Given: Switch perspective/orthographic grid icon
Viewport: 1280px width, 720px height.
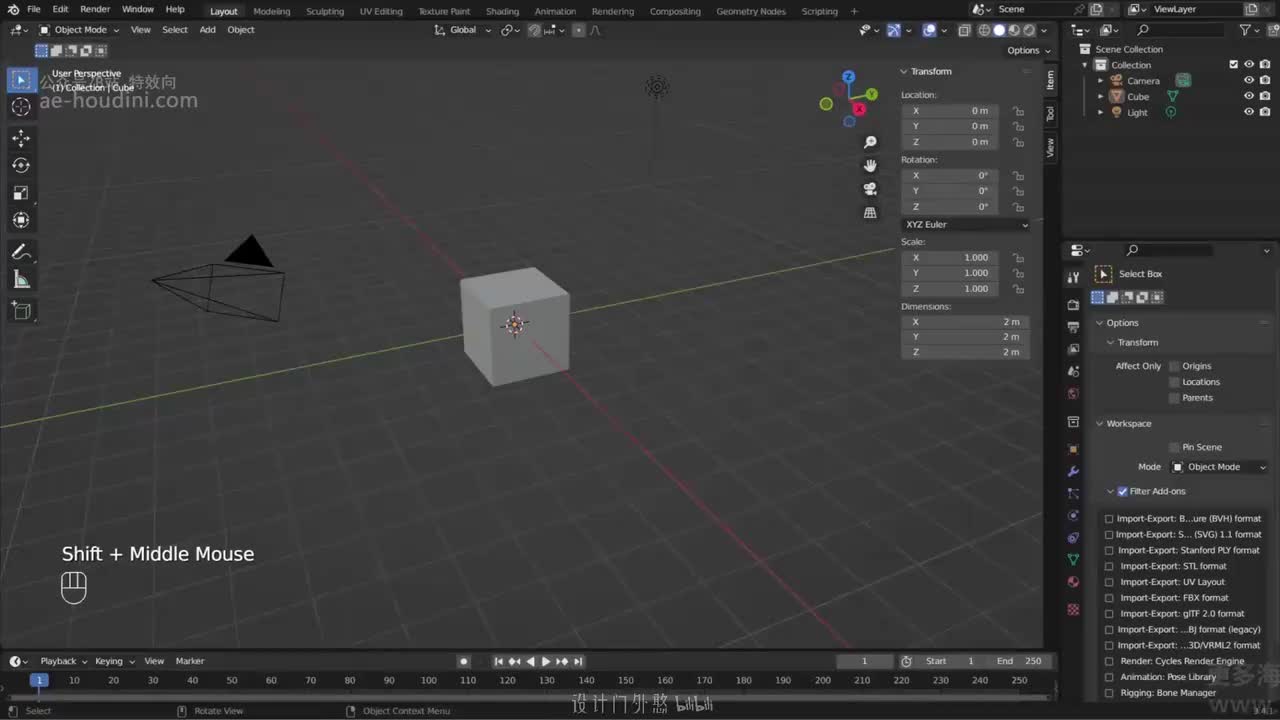Looking at the screenshot, I should point(870,212).
